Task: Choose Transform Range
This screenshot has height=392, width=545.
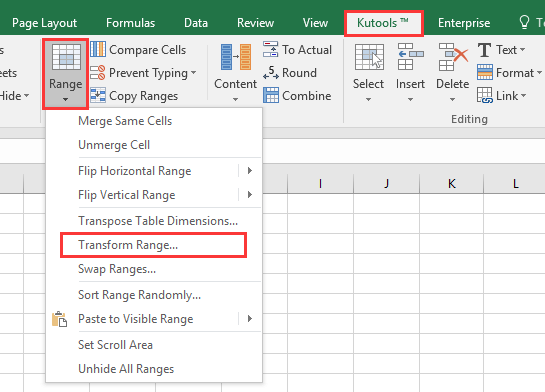Action: (154, 245)
